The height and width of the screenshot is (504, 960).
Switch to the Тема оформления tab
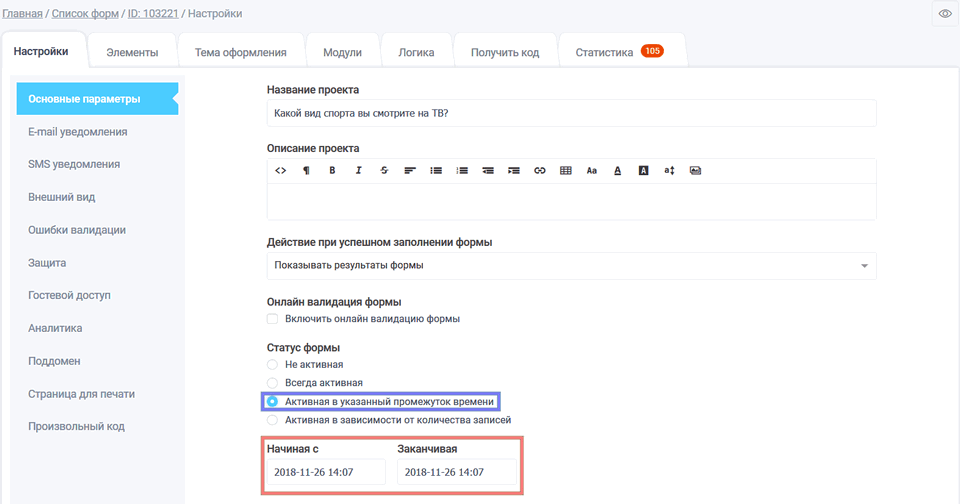(x=241, y=52)
